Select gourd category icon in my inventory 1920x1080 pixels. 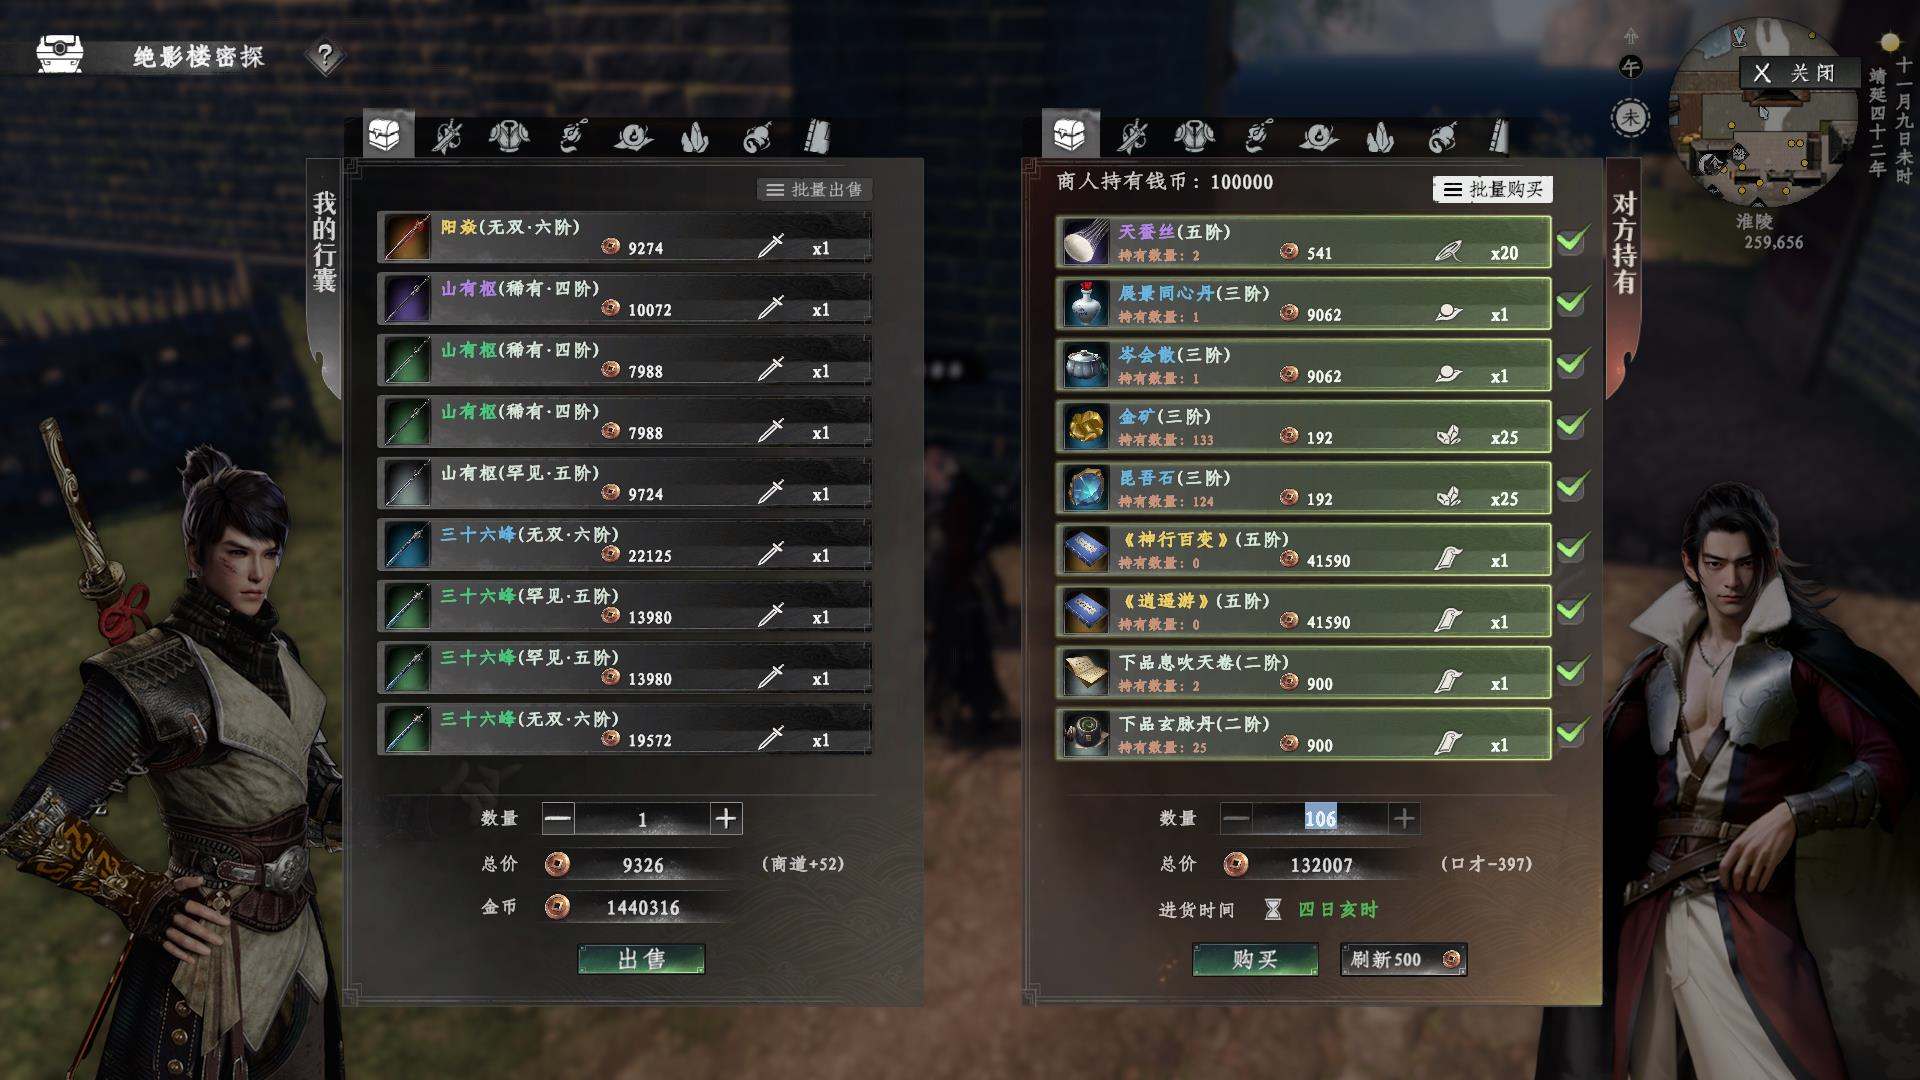tap(757, 136)
